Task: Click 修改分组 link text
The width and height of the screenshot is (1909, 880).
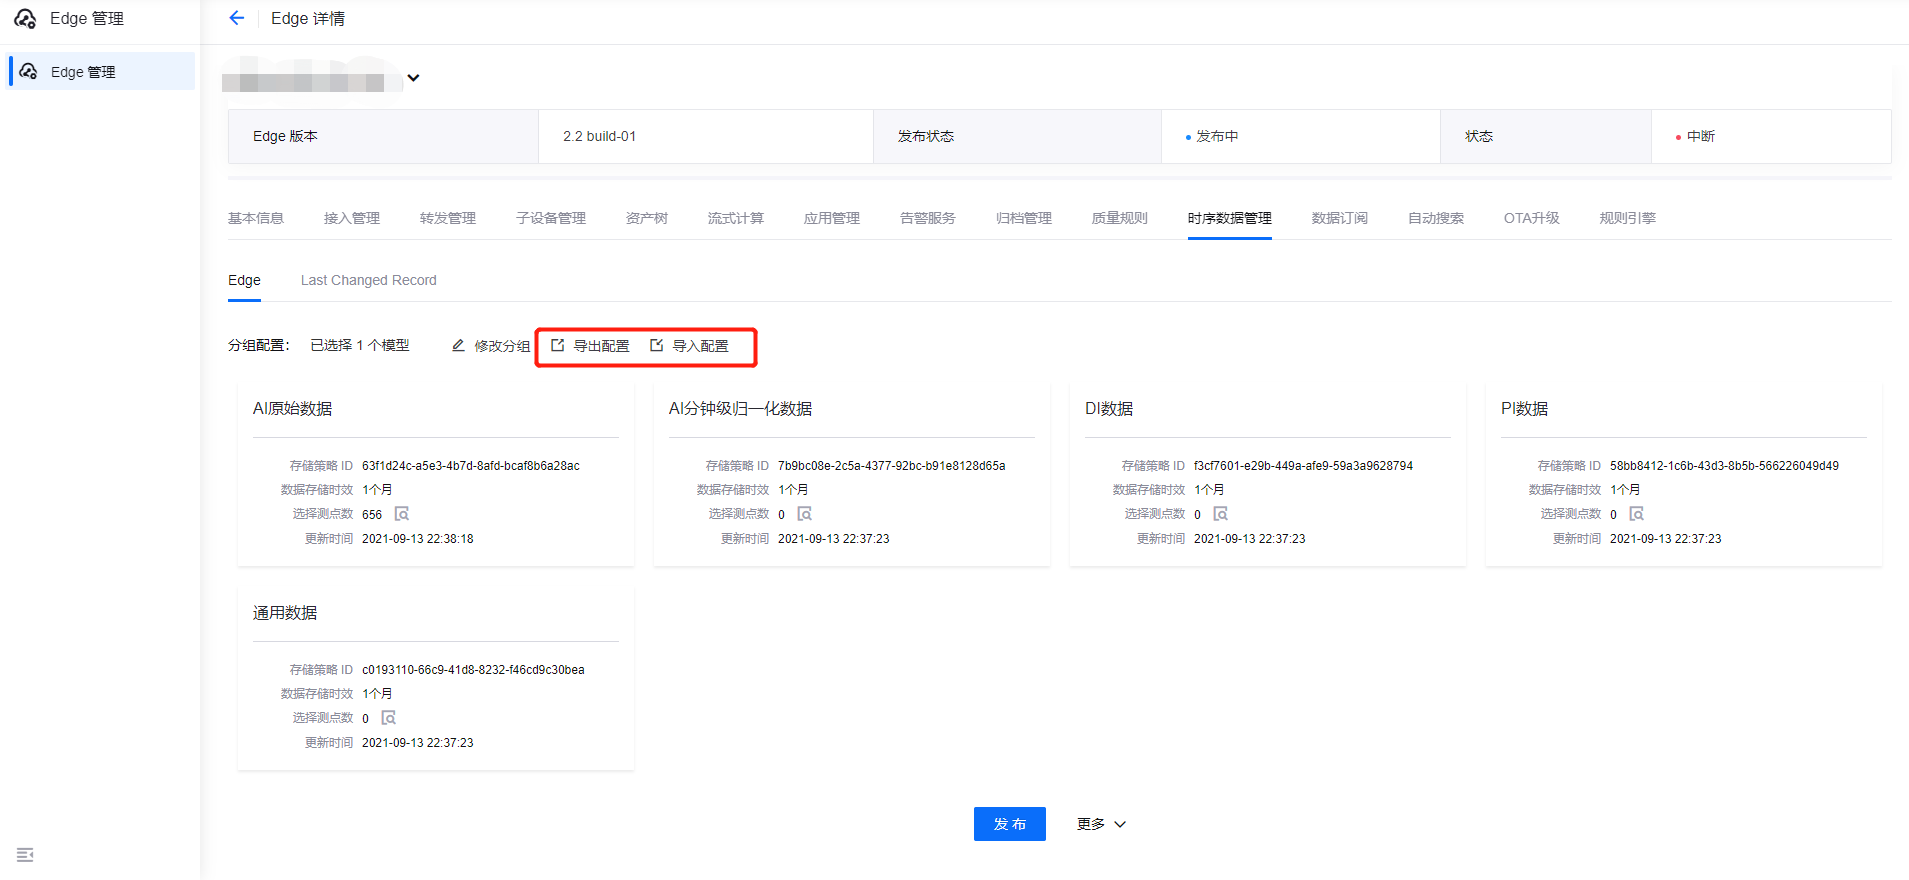Action: tap(502, 346)
